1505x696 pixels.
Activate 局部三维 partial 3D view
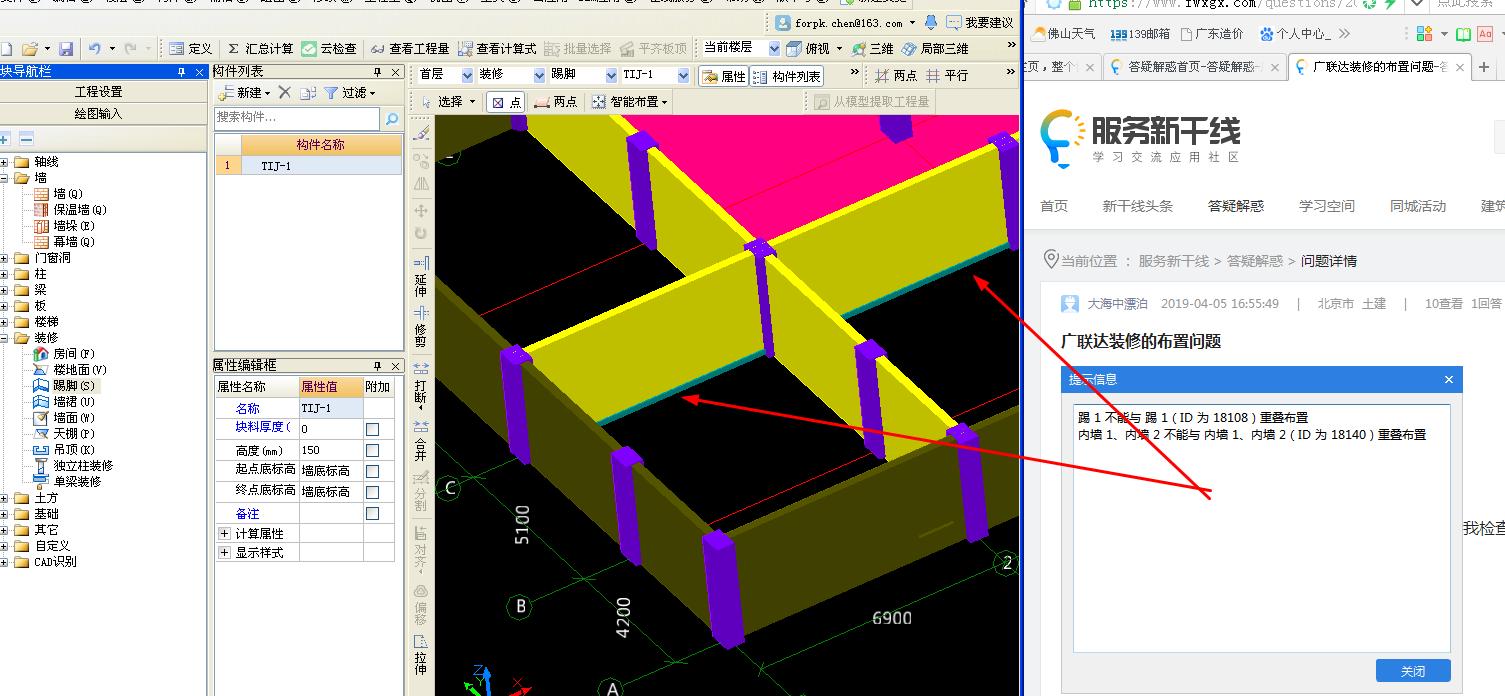pos(935,48)
